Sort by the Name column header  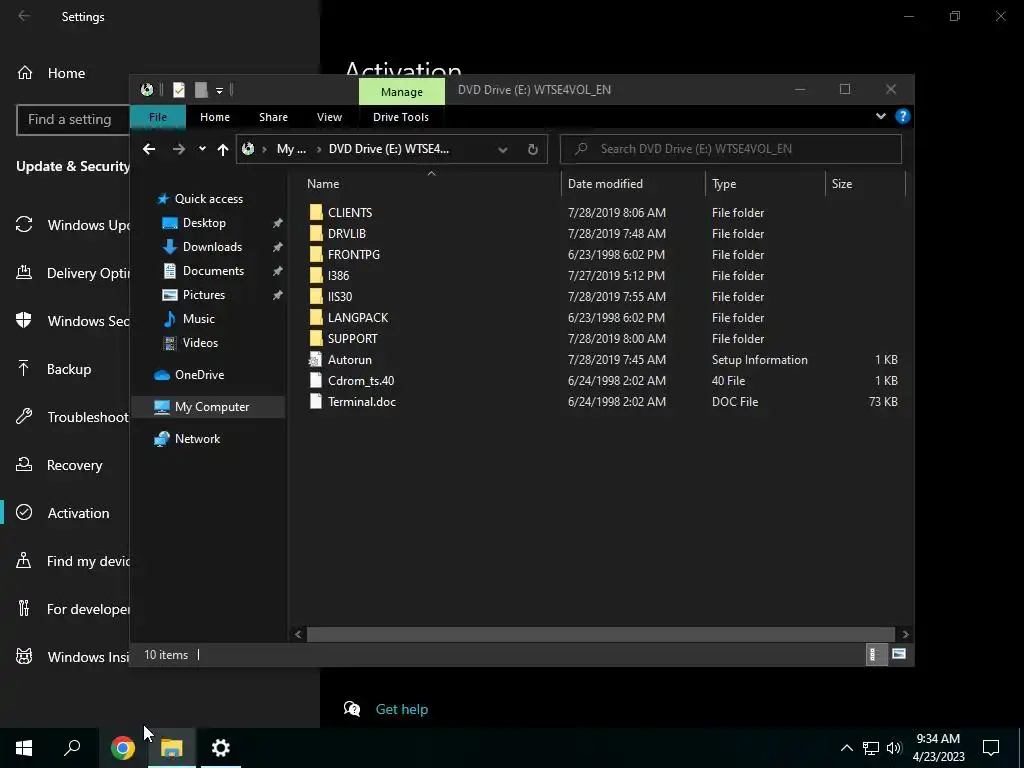pos(431,184)
